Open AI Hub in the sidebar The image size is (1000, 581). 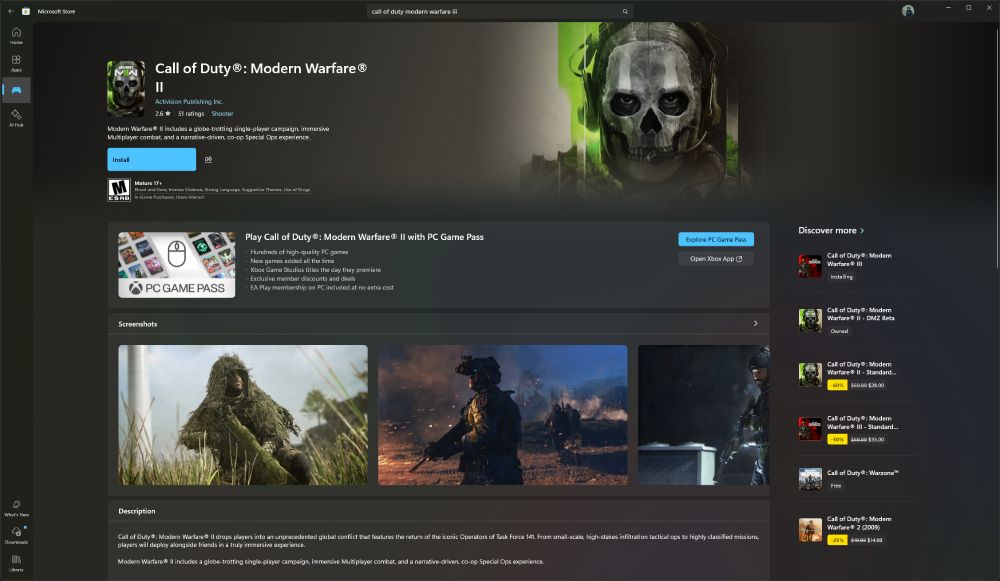click(16, 117)
